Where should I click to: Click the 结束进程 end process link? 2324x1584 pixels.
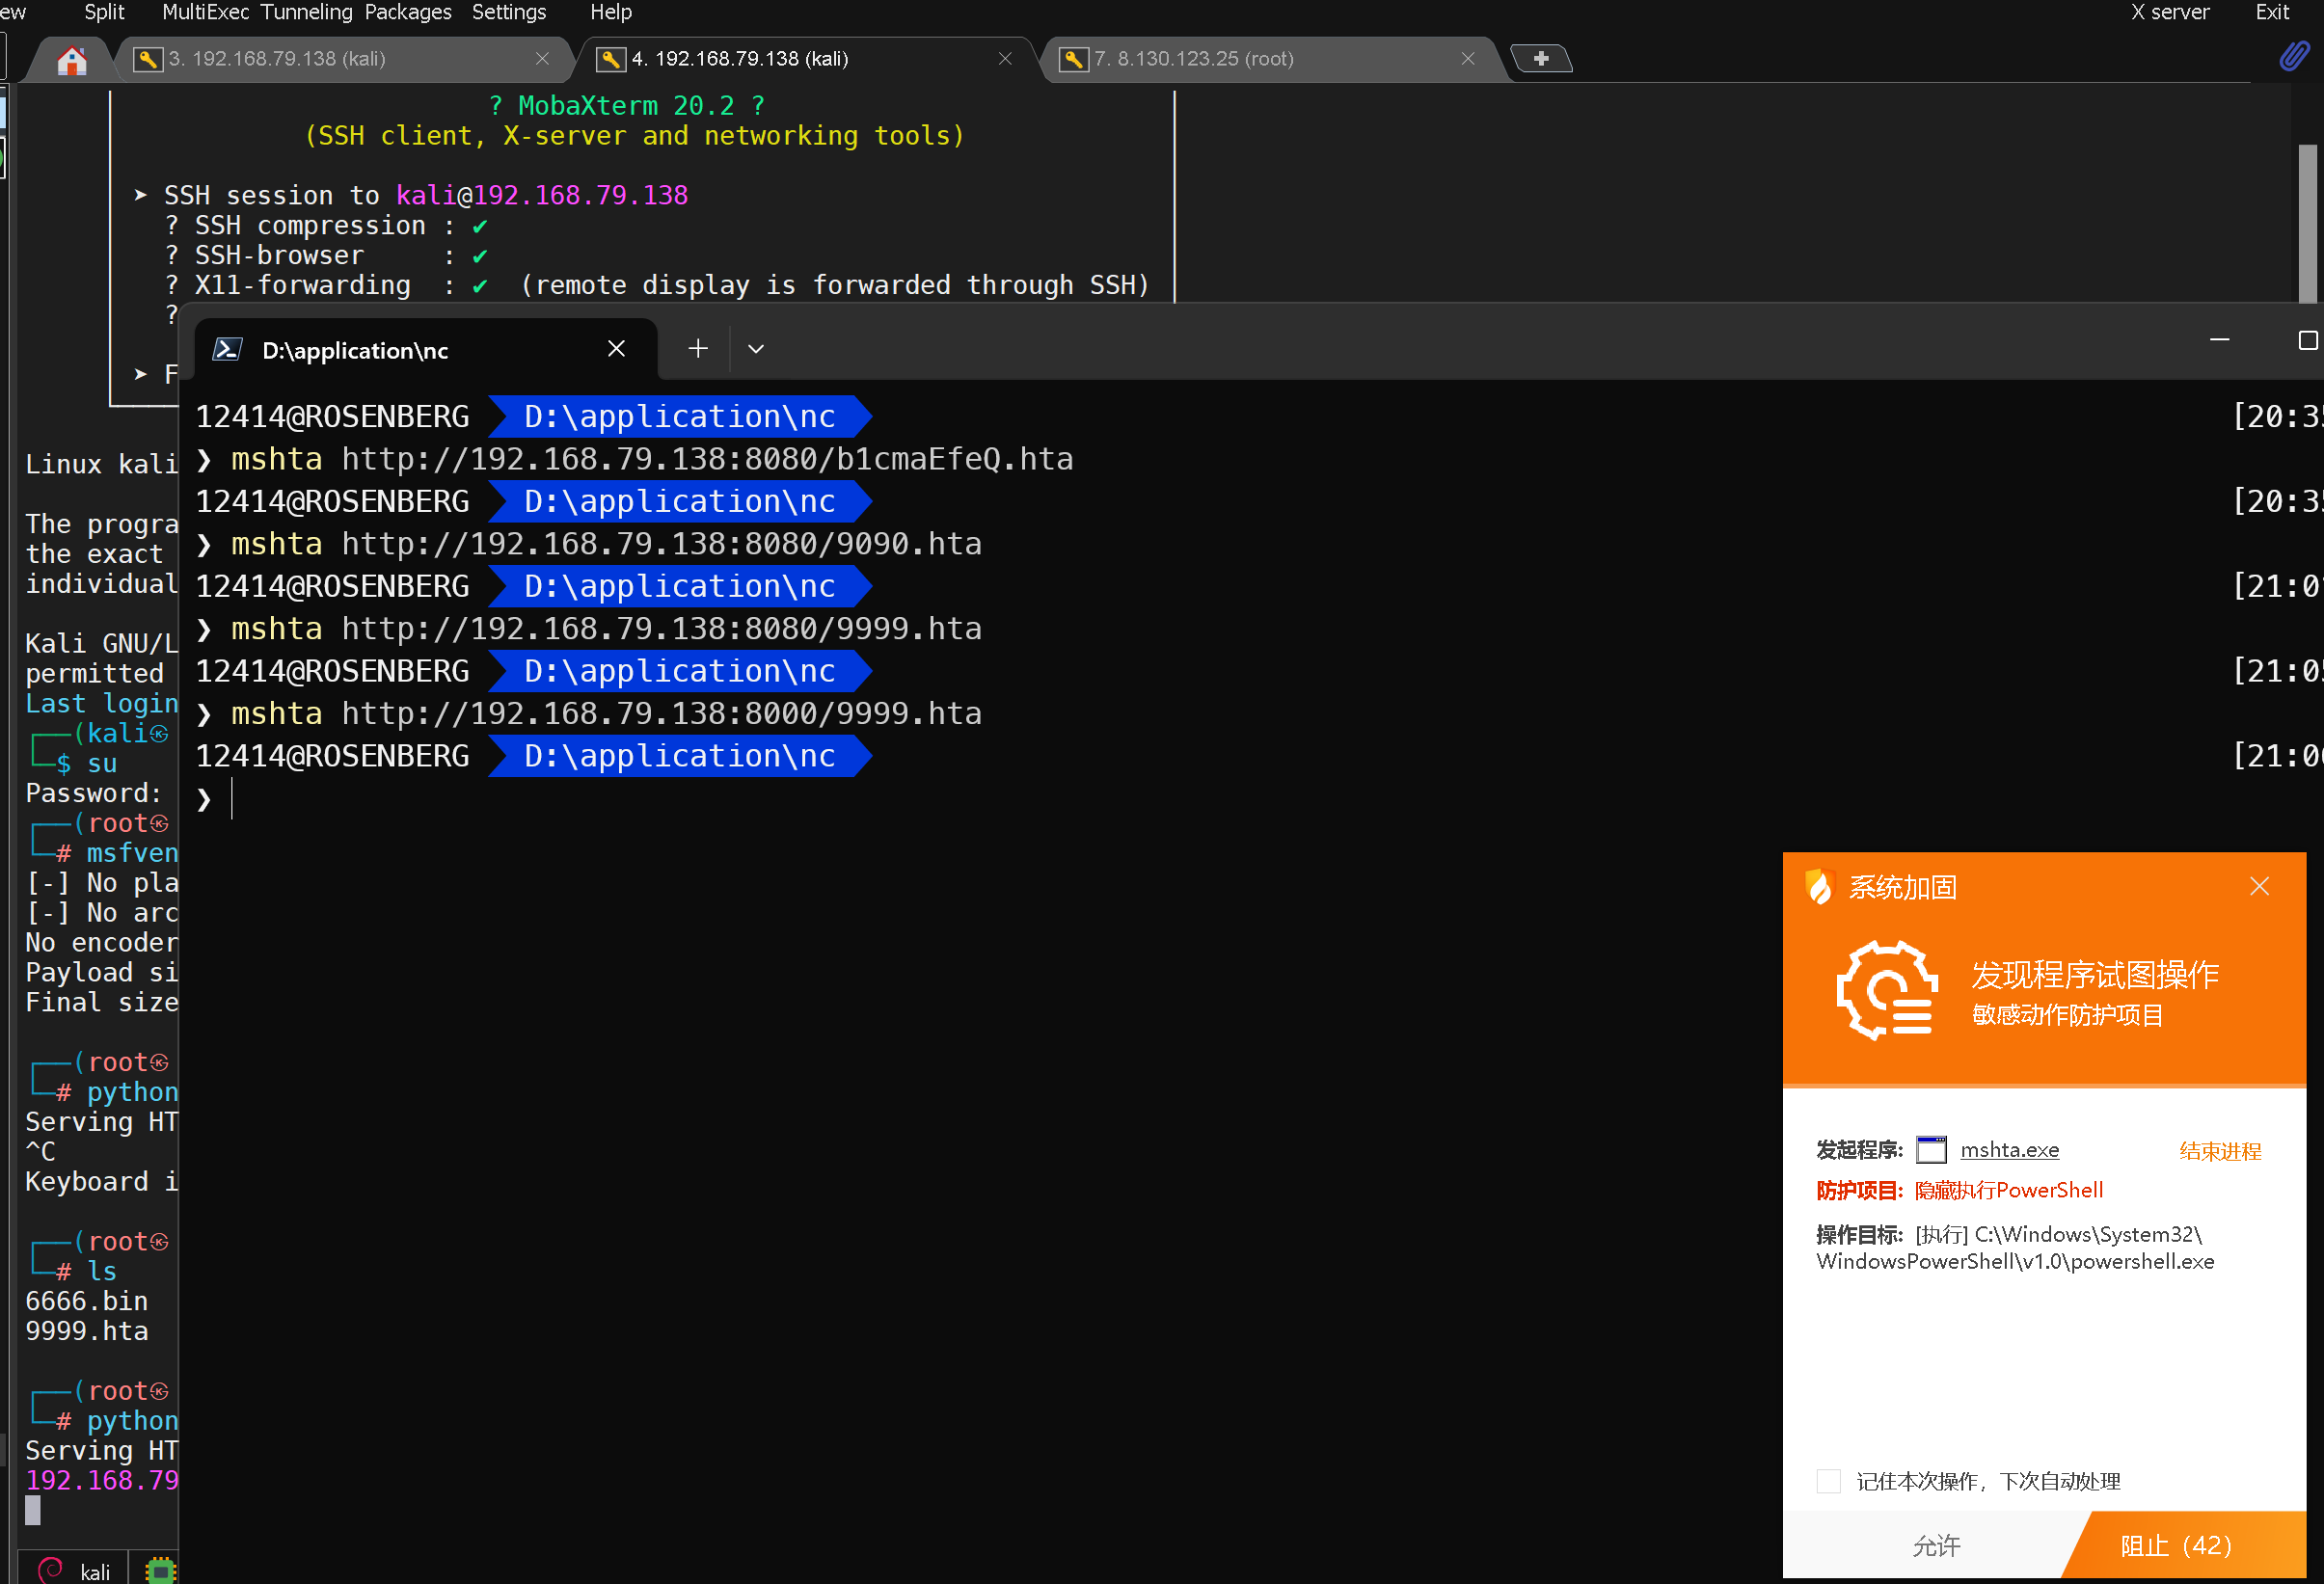[2219, 1151]
